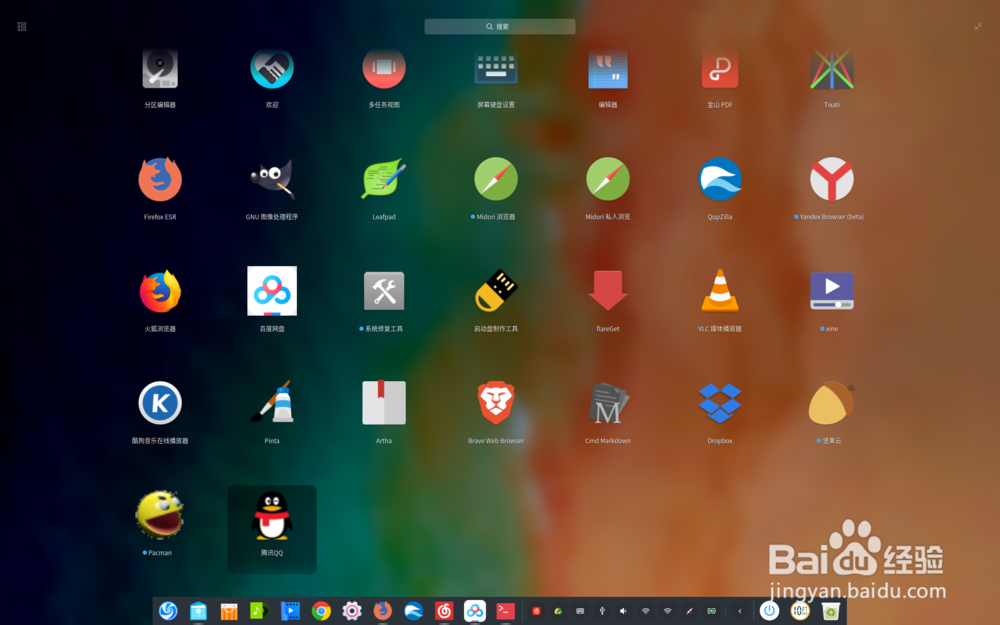
Task: Open terminal from the dock
Action: (505, 611)
